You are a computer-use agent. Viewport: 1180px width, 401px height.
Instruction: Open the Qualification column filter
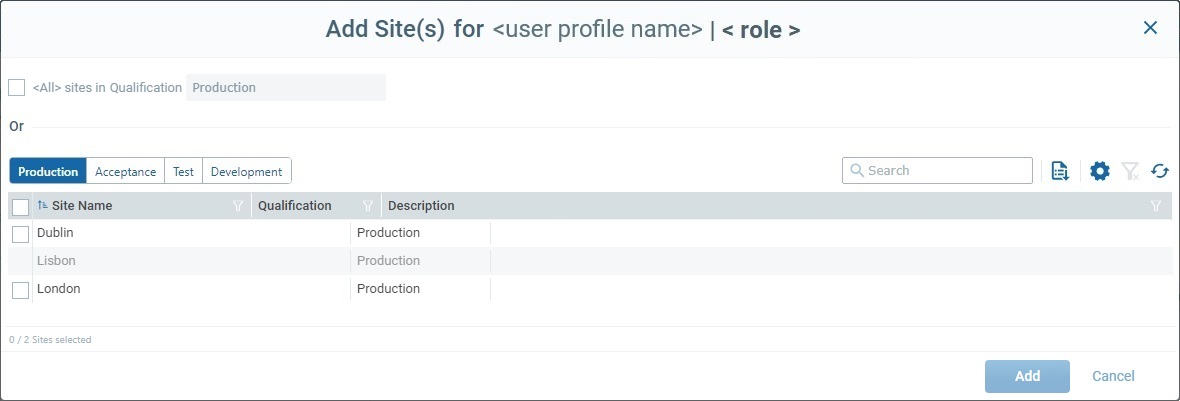tap(368, 206)
